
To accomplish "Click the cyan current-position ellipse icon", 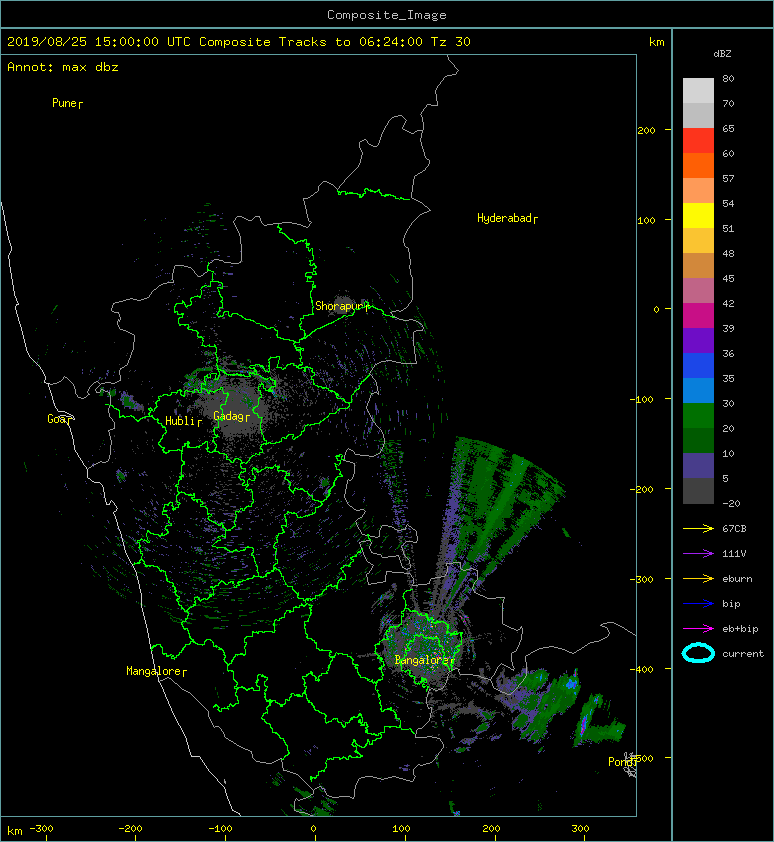I will (698, 653).
